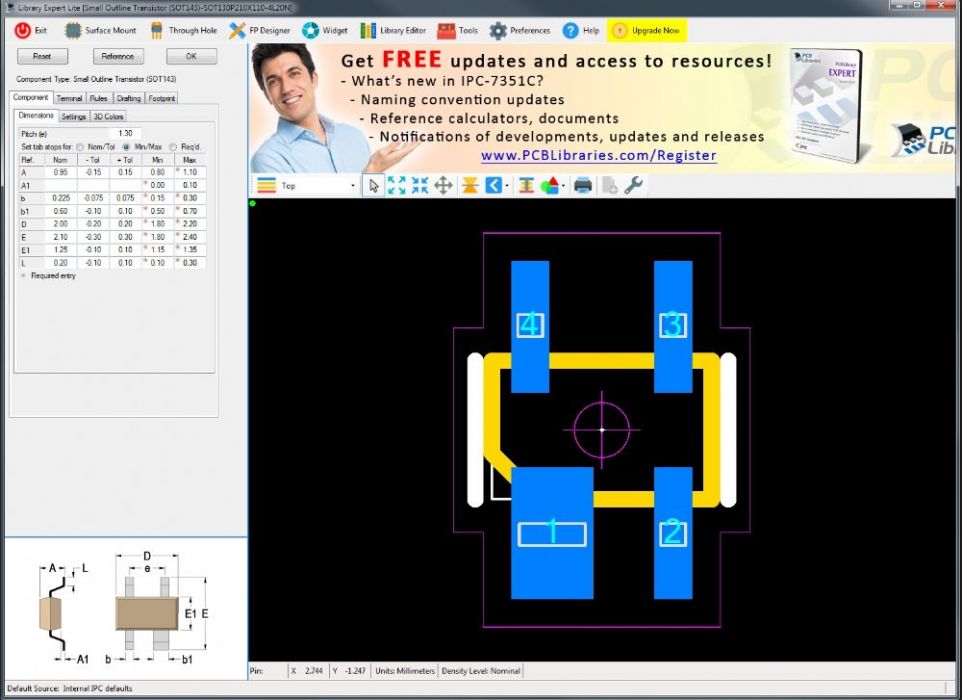Open the Library Editor
Screen dimensions: 962x700
tap(392, 31)
